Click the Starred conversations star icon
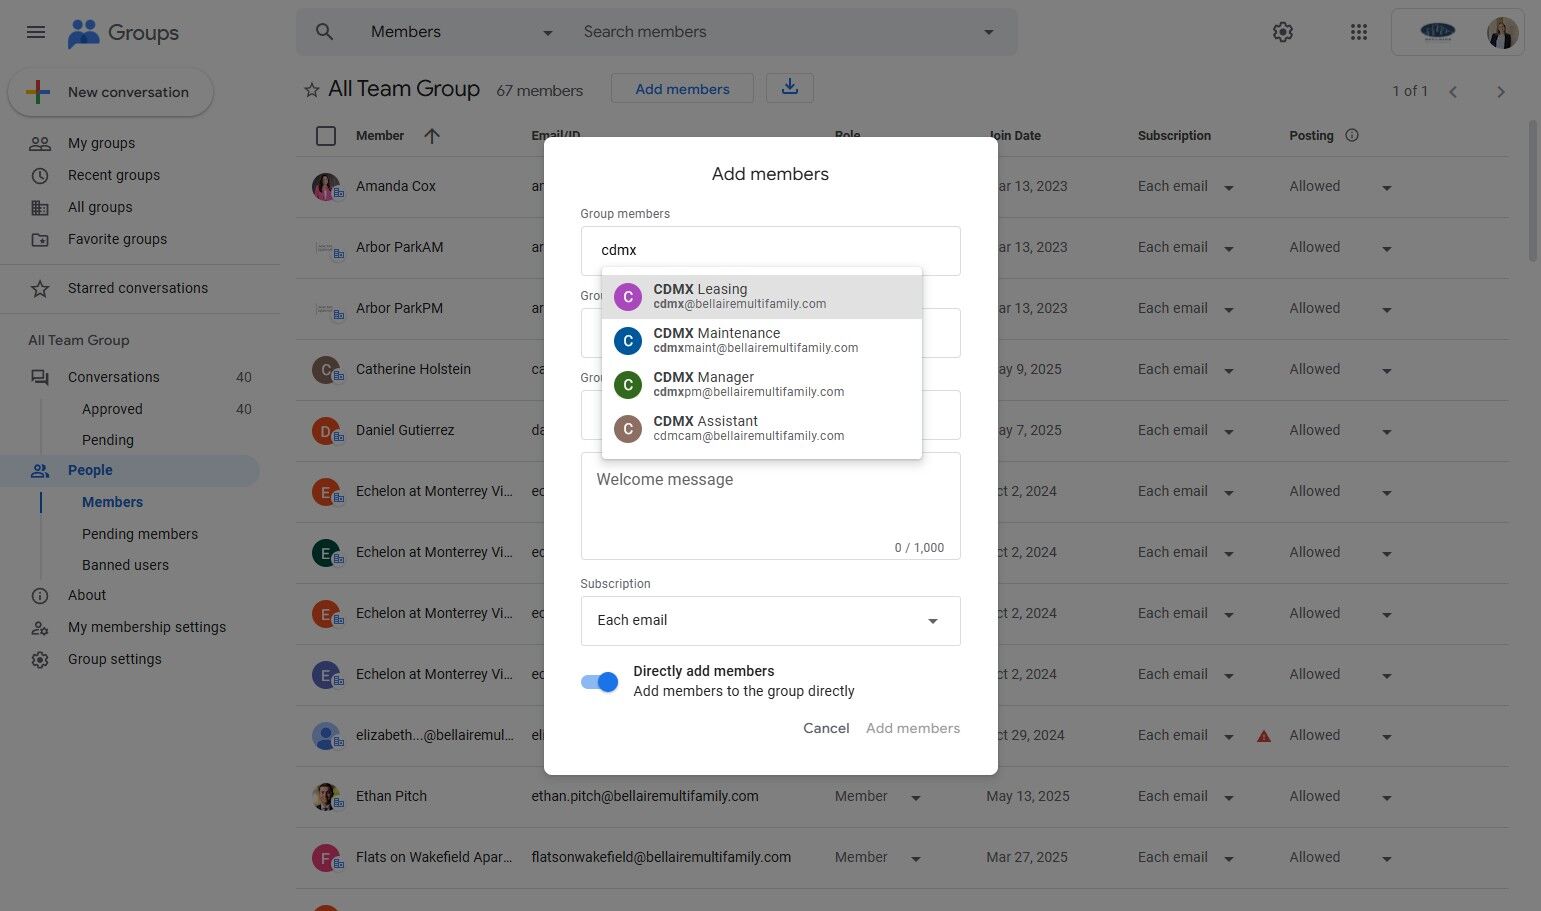Image resolution: width=1541 pixels, height=911 pixels. coord(40,289)
